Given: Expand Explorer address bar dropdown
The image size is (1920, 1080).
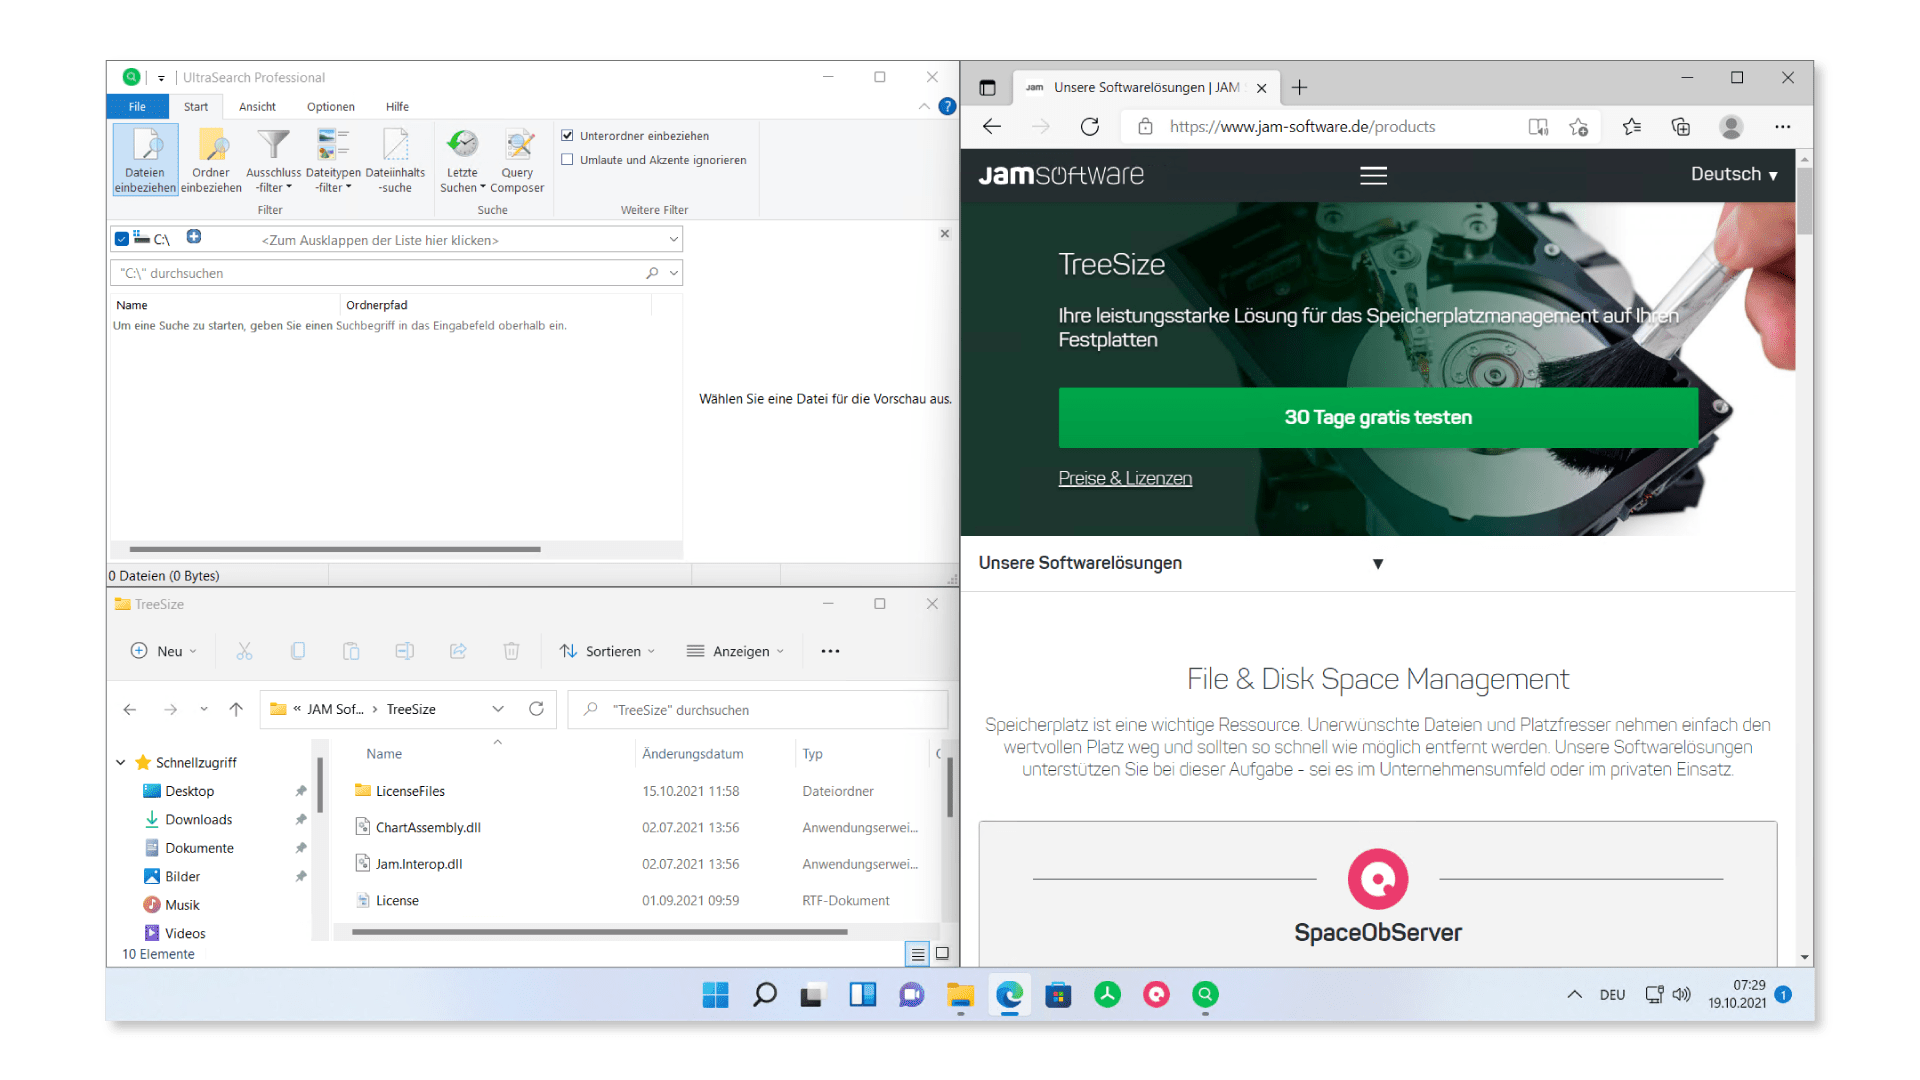Looking at the screenshot, I should pos(498,709).
